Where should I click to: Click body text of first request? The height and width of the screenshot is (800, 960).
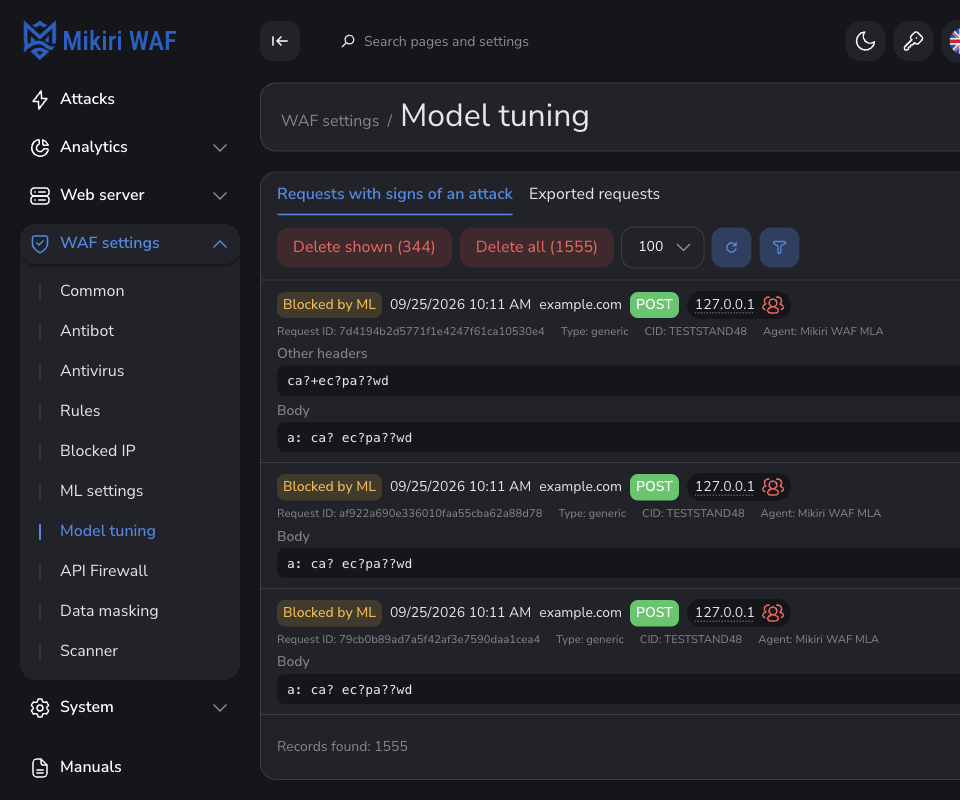[350, 438]
